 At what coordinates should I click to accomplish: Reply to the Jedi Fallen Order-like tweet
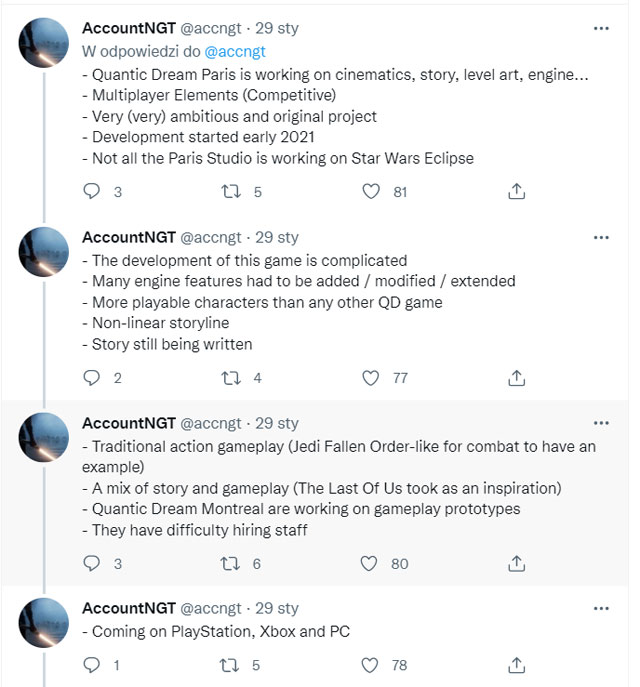pos(92,563)
